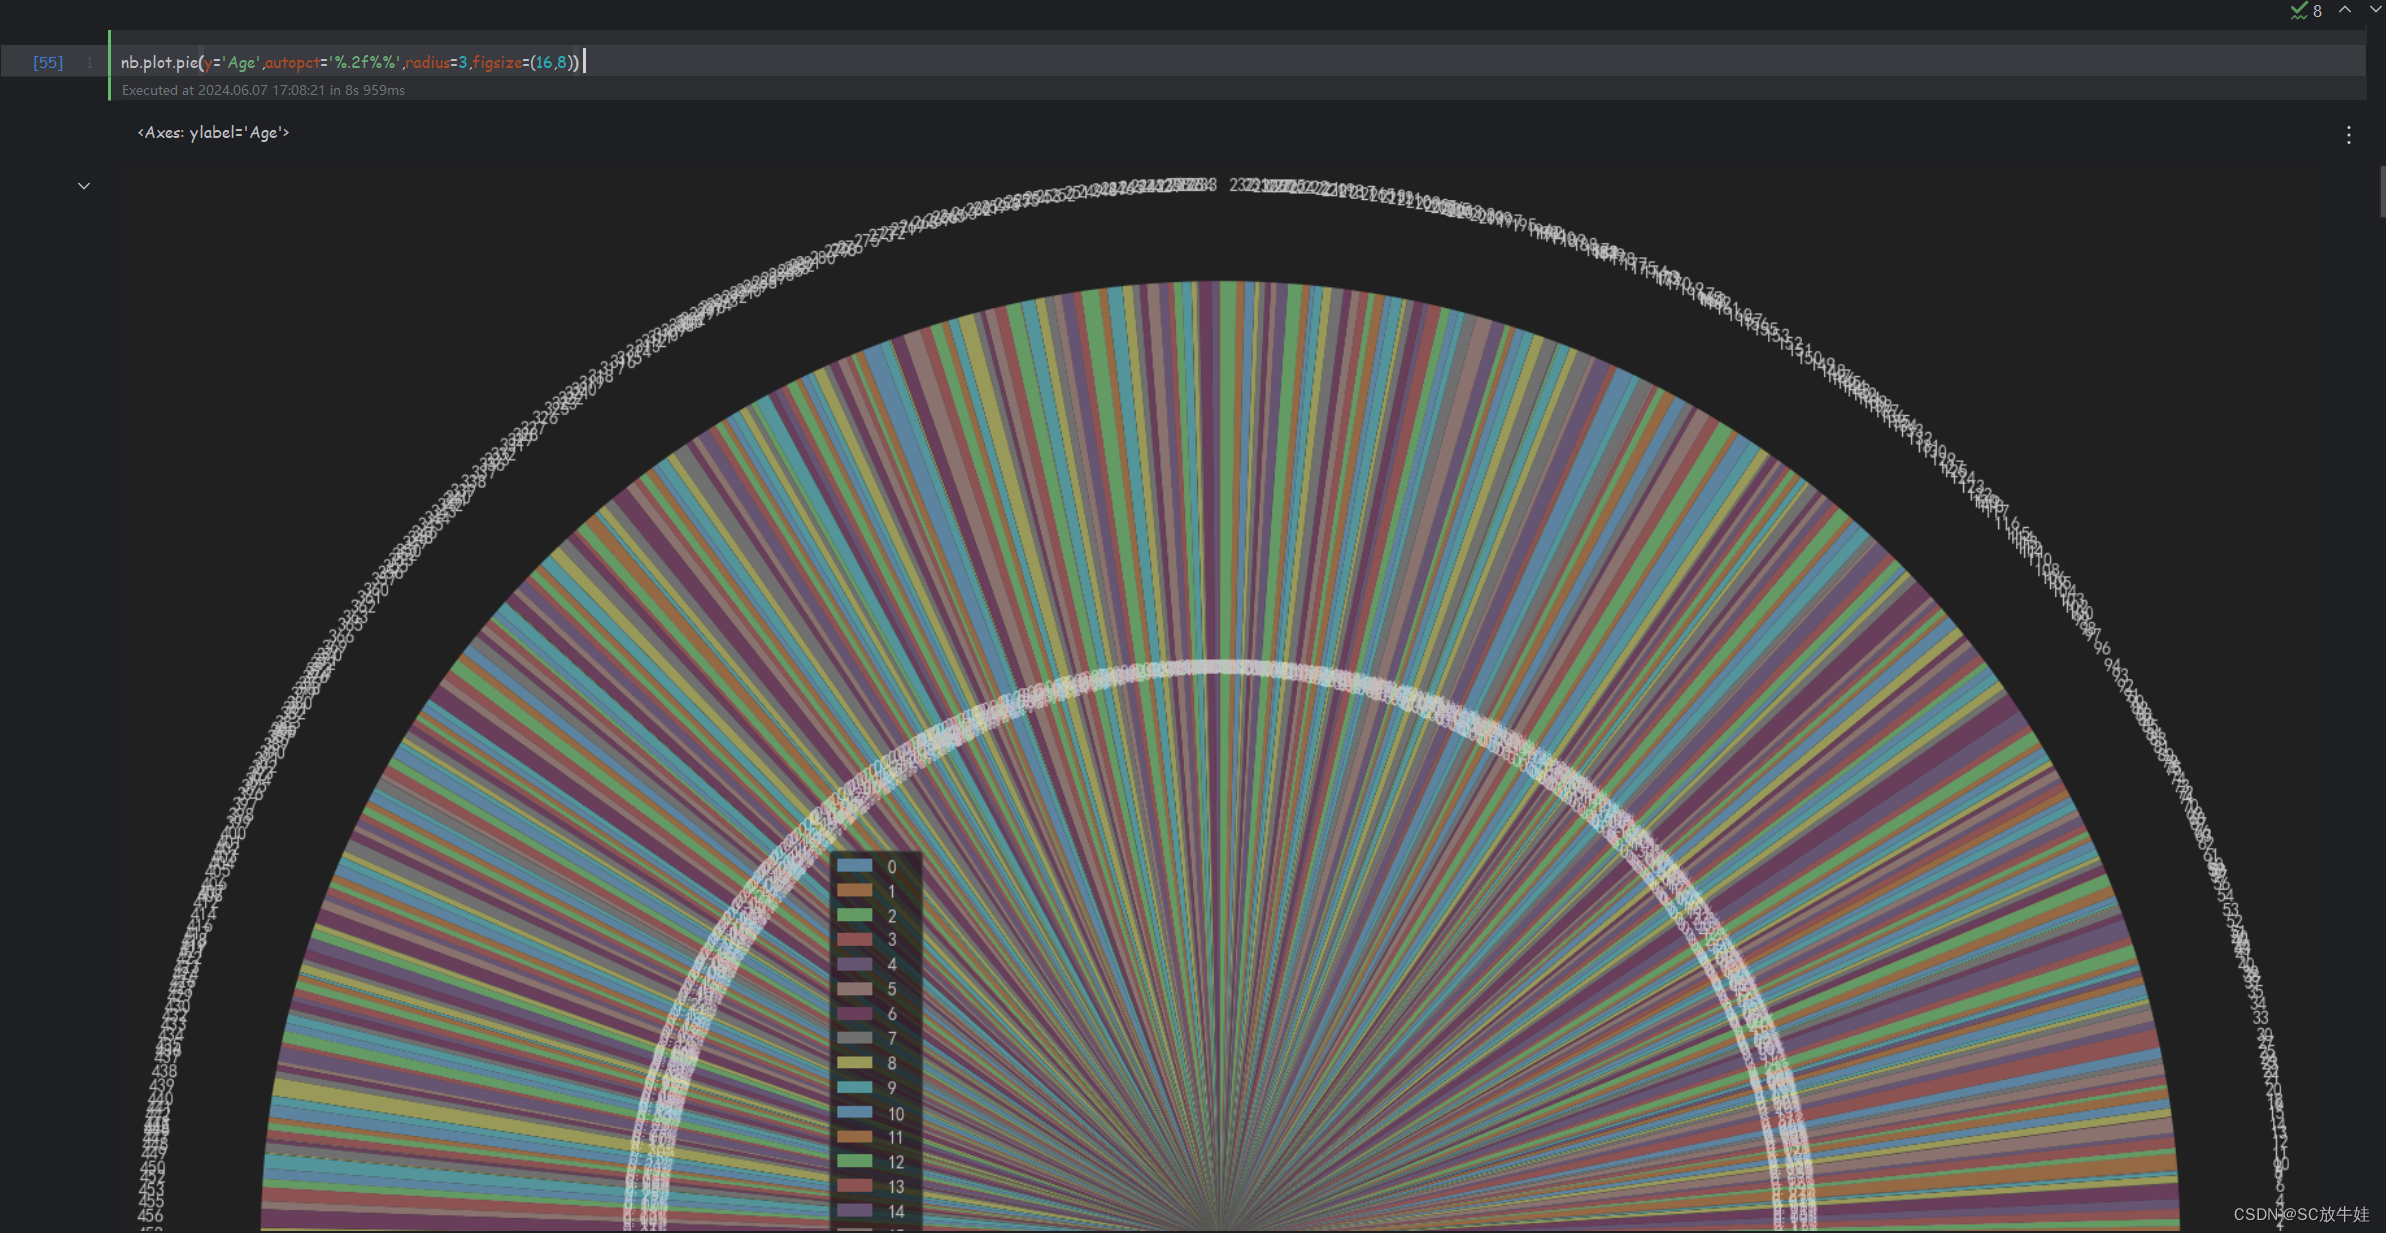Click the legend color swatch for entry 8
The width and height of the screenshot is (2386, 1233).
coord(855,1063)
